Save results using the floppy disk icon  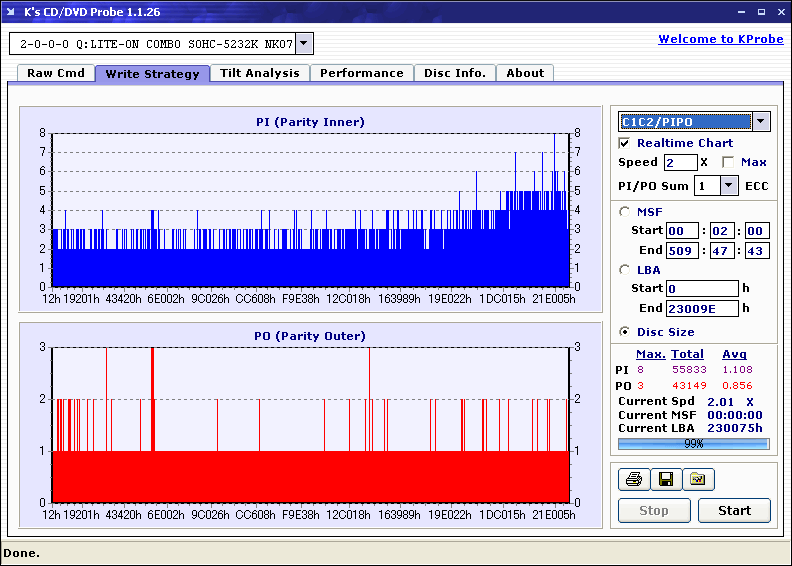(665, 480)
